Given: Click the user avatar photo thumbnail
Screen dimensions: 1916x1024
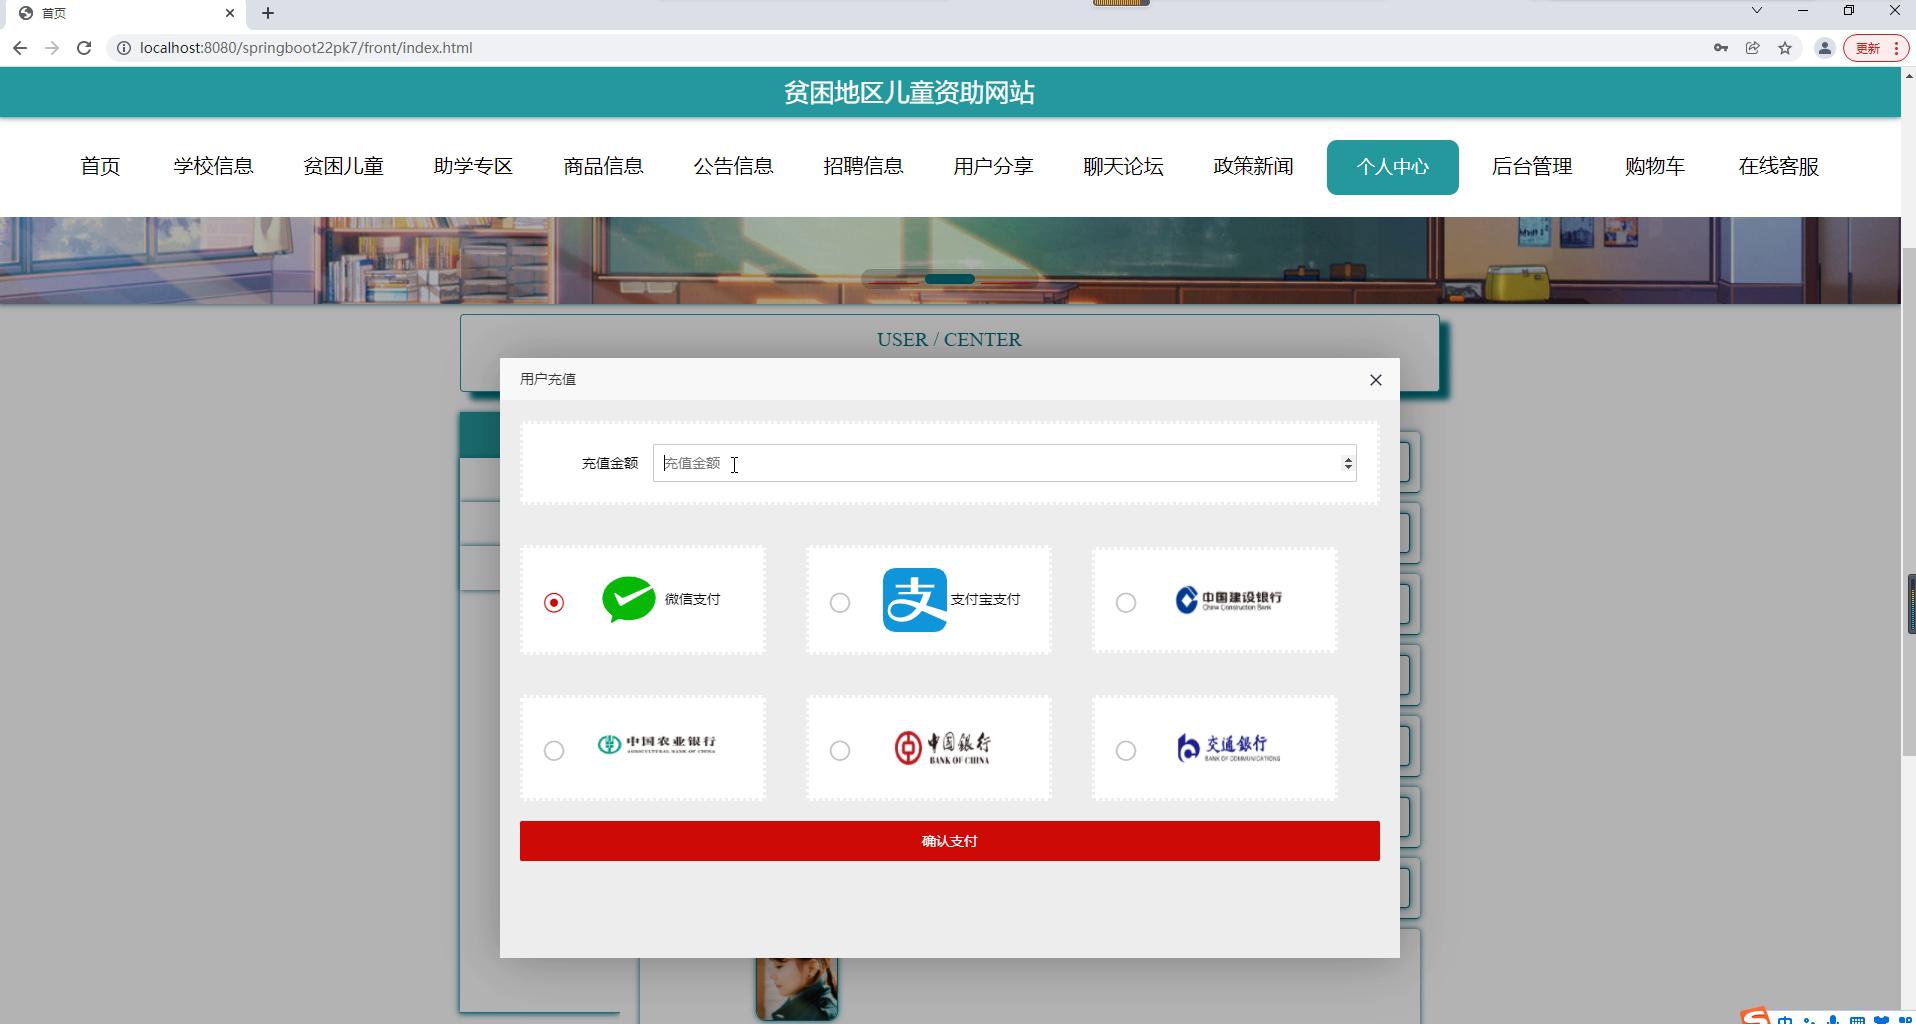Looking at the screenshot, I should pos(796,987).
